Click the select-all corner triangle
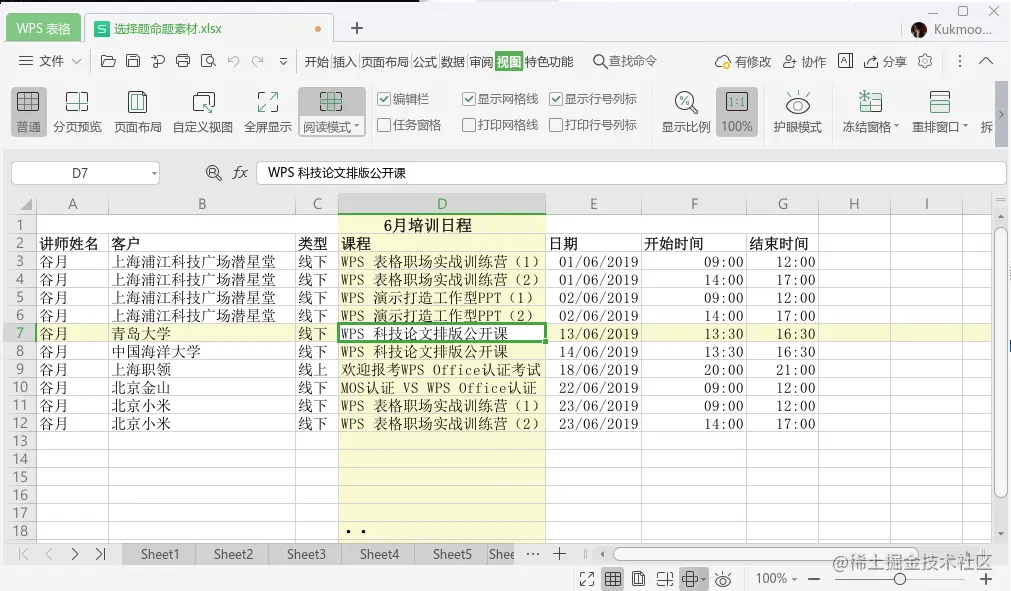The height and width of the screenshot is (591, 1011). pos(26,204)
